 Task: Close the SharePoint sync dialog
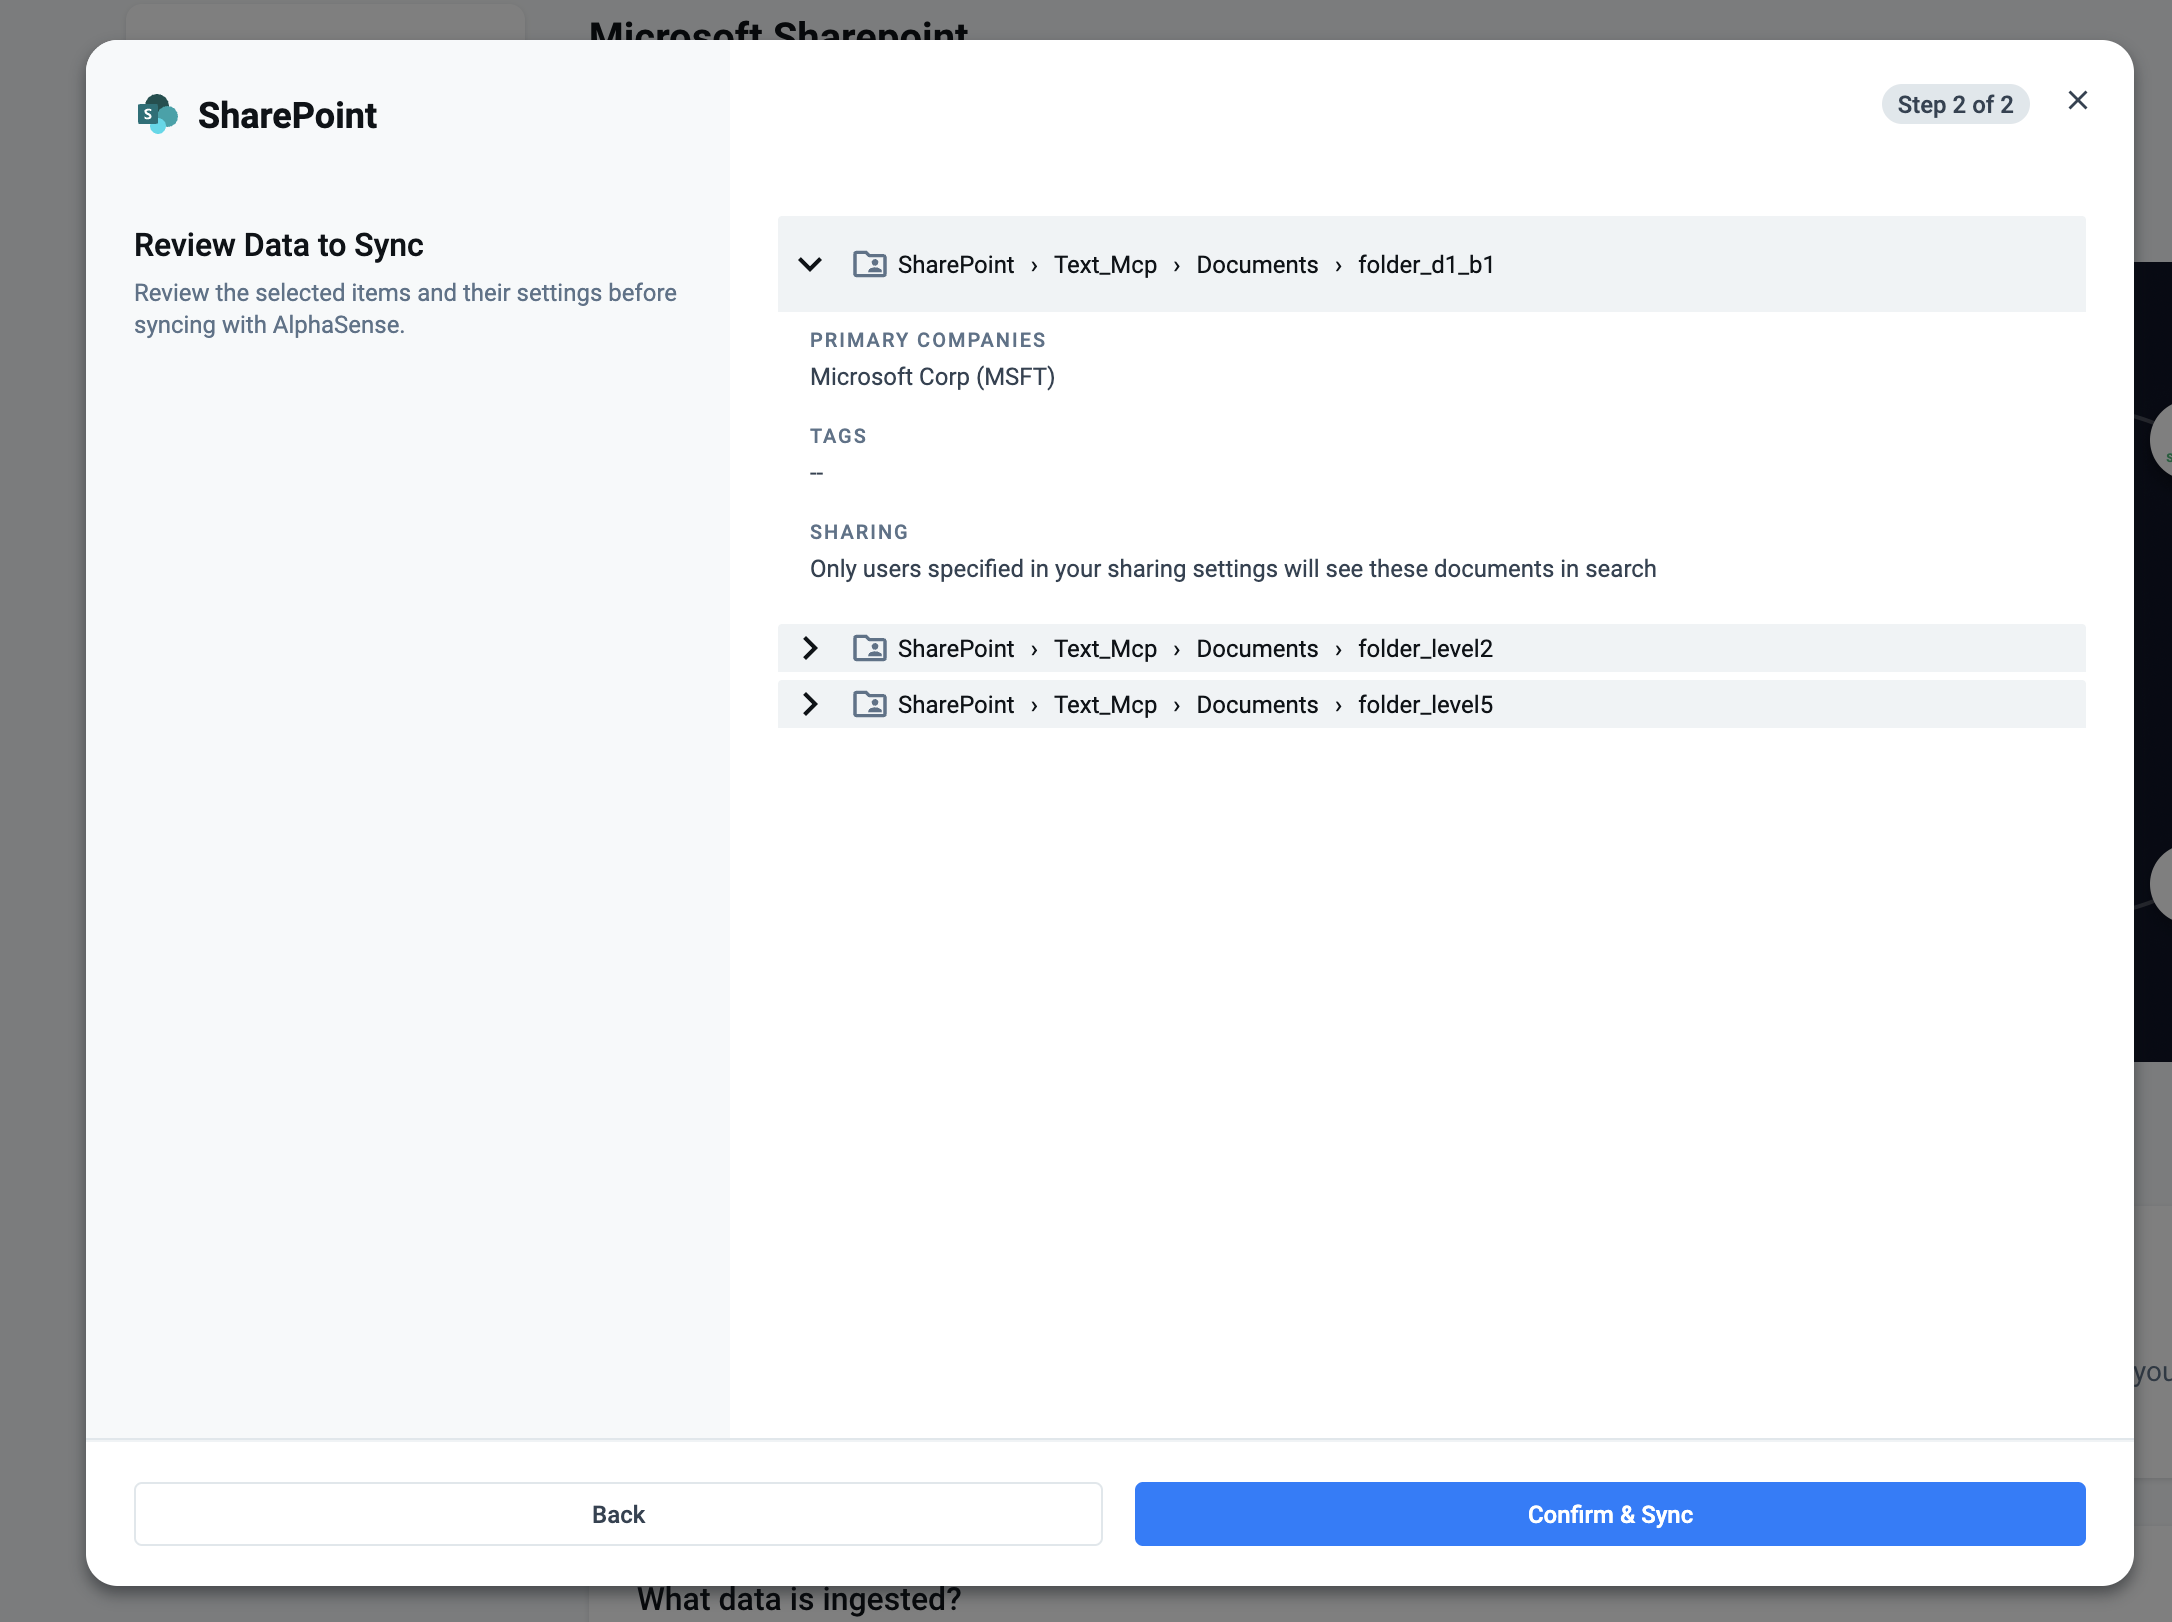(2077, 101)
